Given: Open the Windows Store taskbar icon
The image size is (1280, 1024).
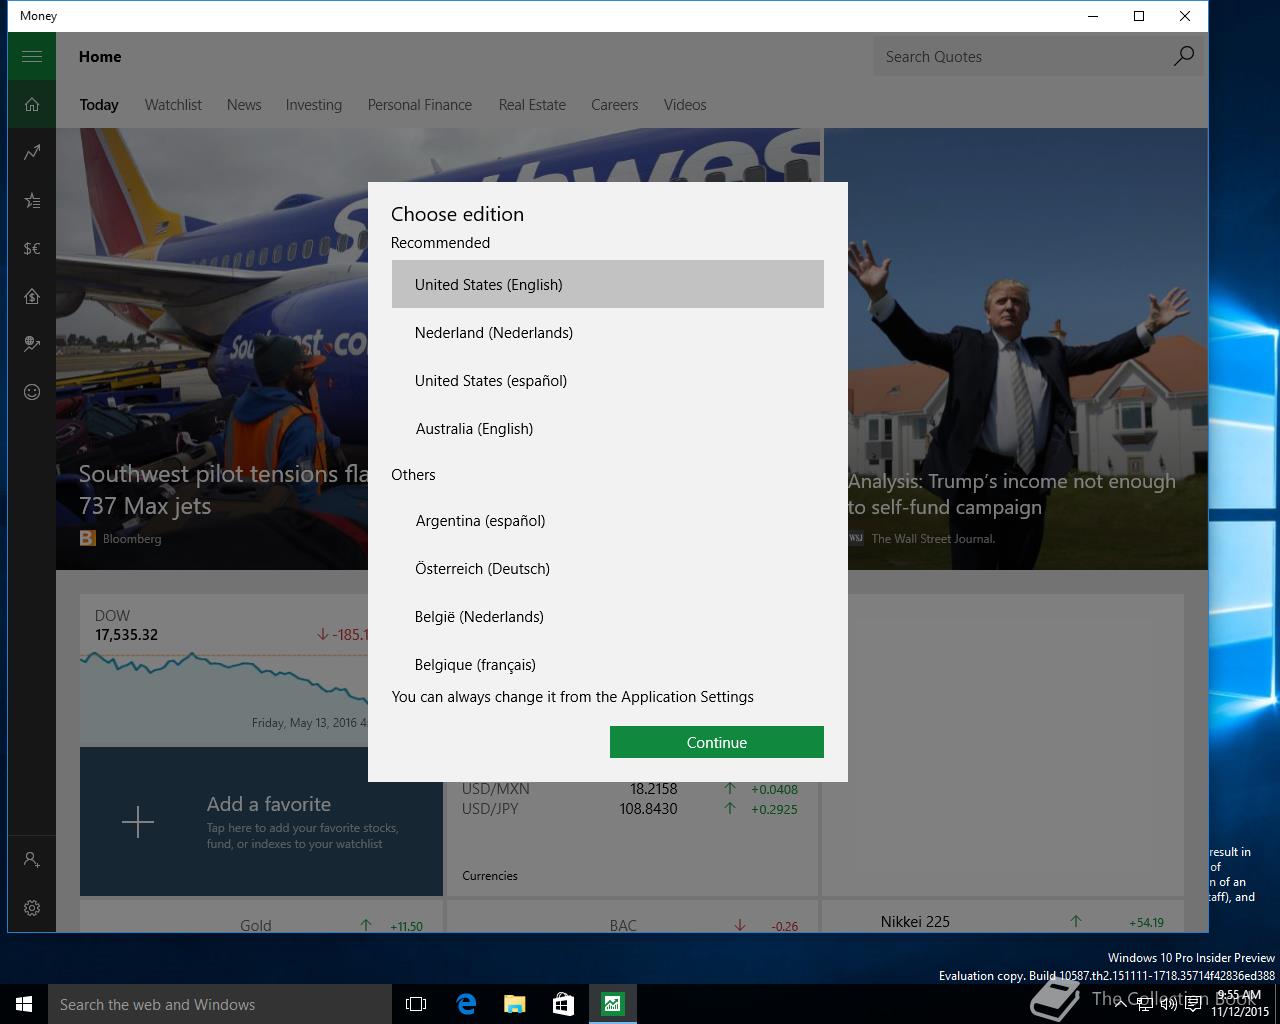Looking at the screenshot, I should click(x=563, y=1004).
